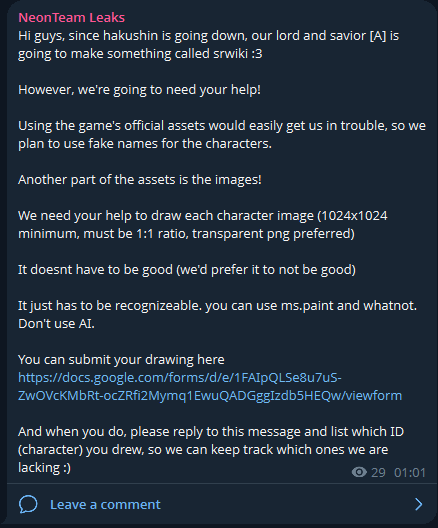The height and width of the screenshot is (528, 438).
Task: Click the text 'Don't use AI.'
Action: point(56,324)
